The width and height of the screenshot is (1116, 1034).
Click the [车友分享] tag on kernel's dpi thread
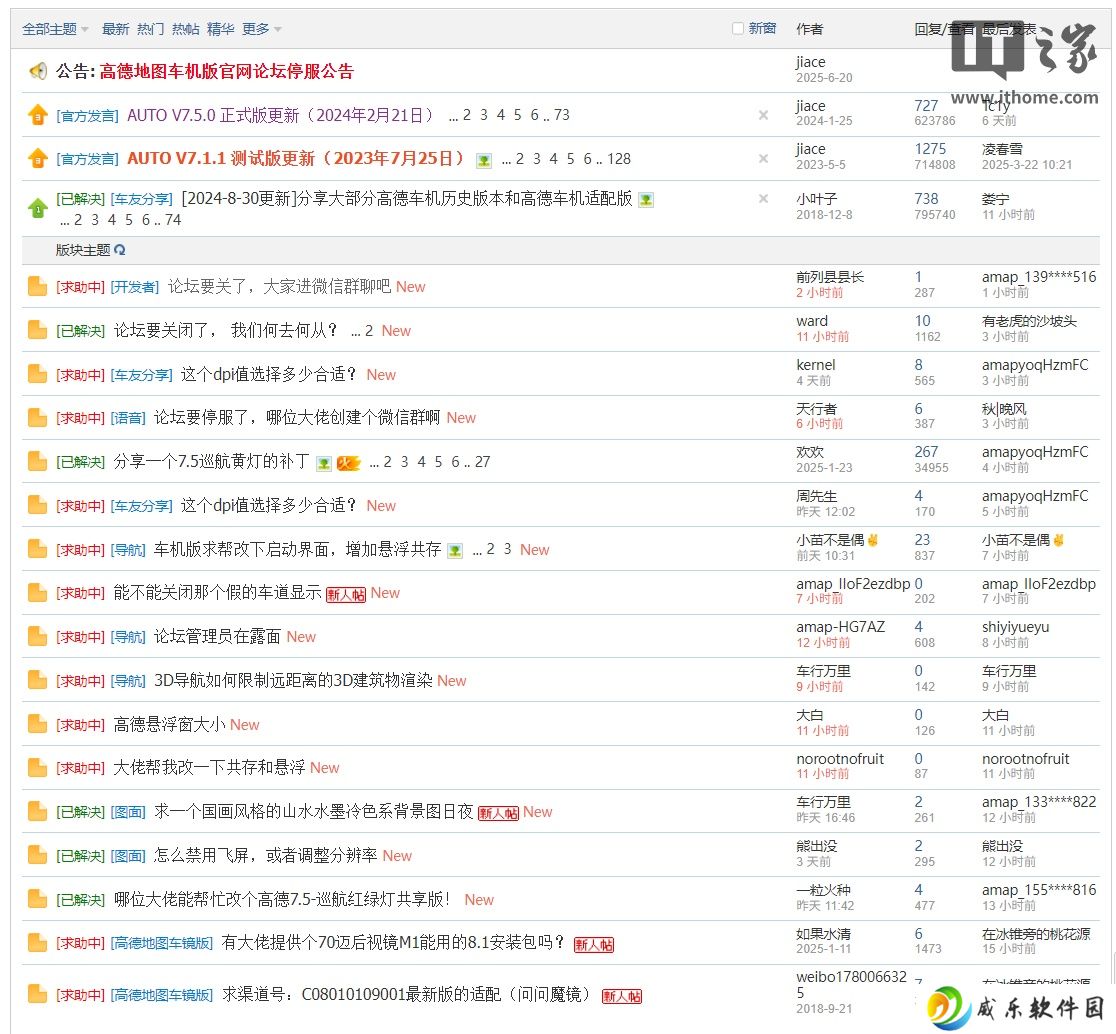(x=142, y=375)
